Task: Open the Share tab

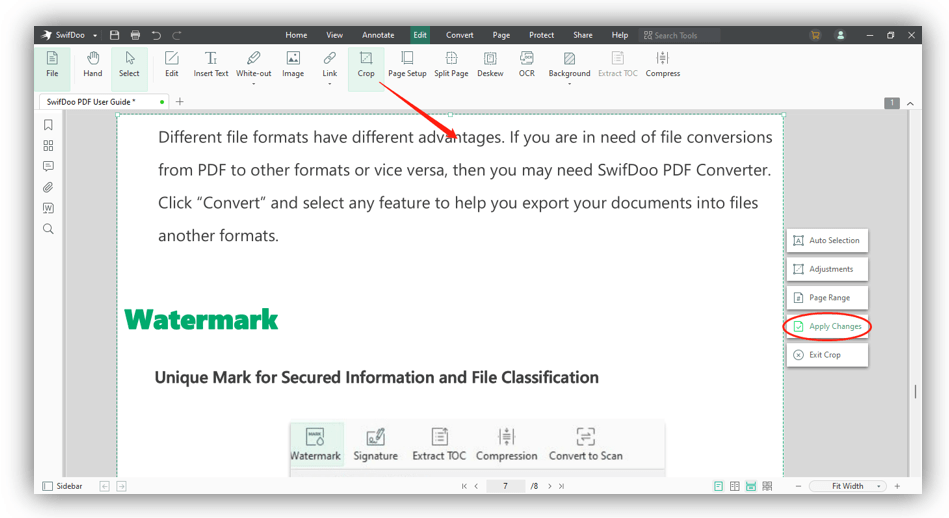Action: pyautogui.click(x=583, y=35)
